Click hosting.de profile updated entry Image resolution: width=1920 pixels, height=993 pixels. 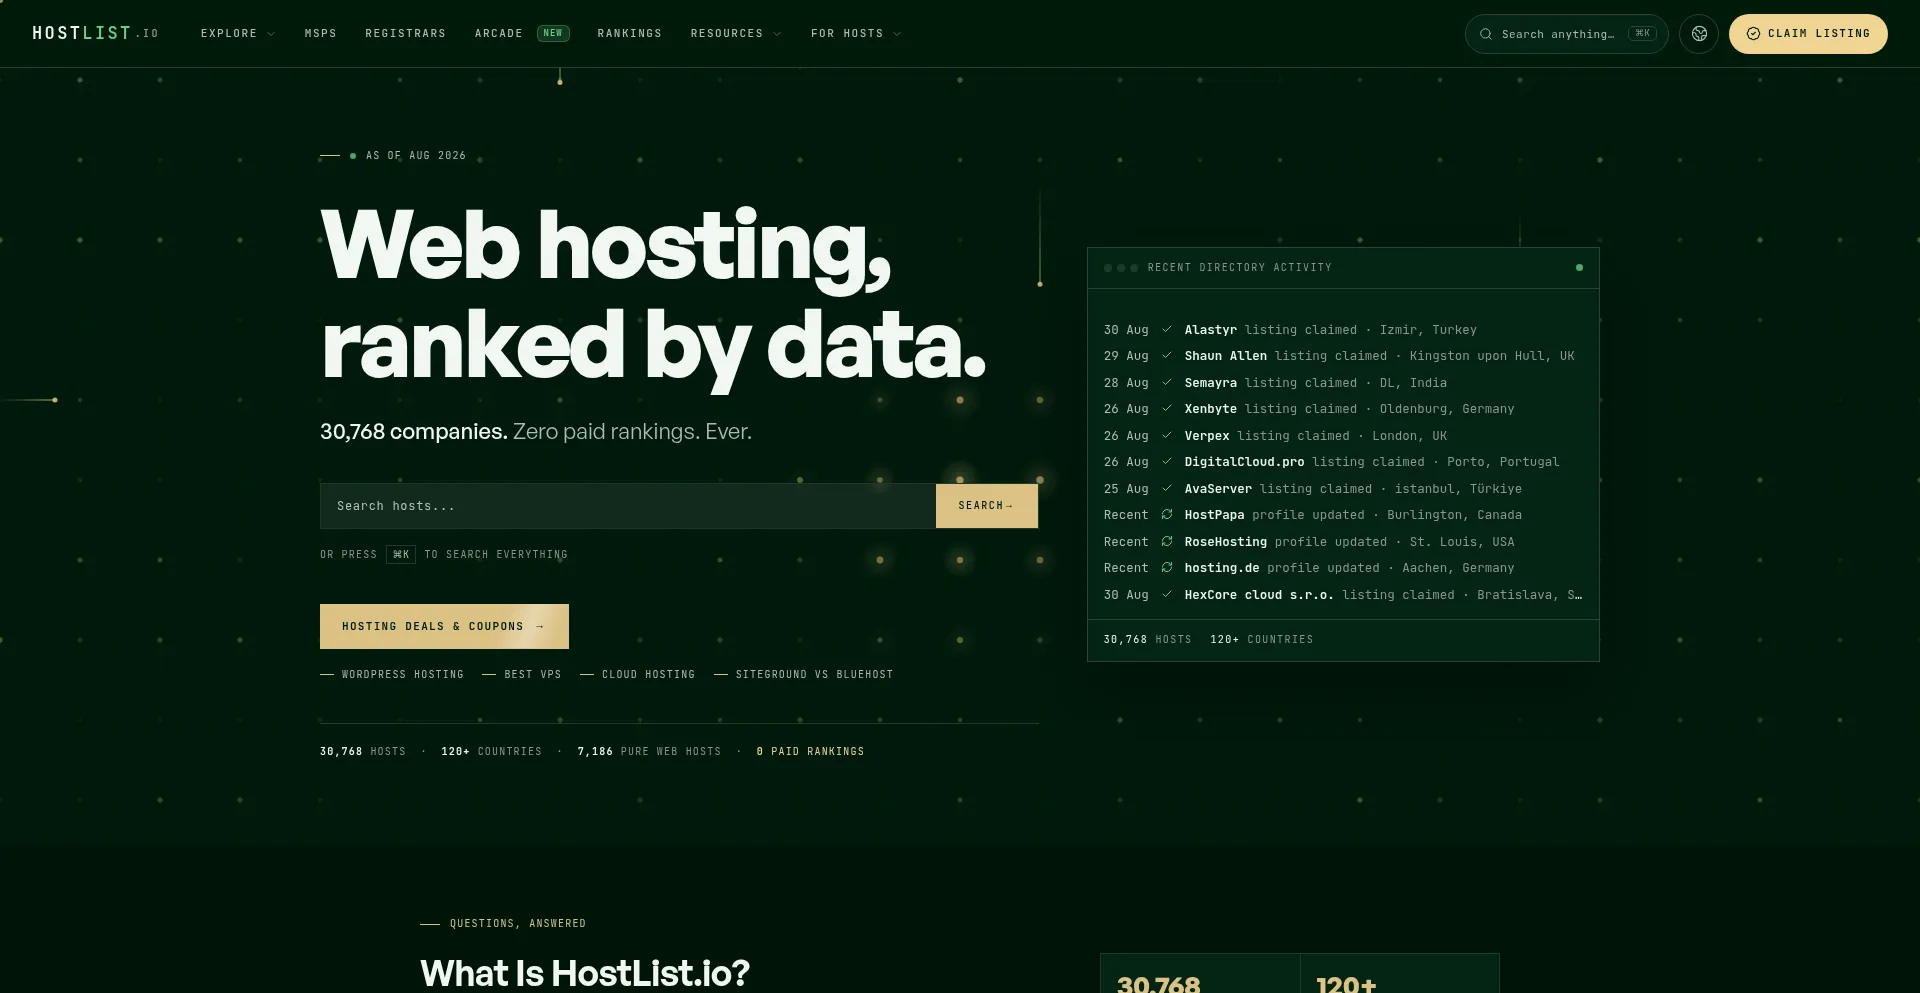(1343, 568)
